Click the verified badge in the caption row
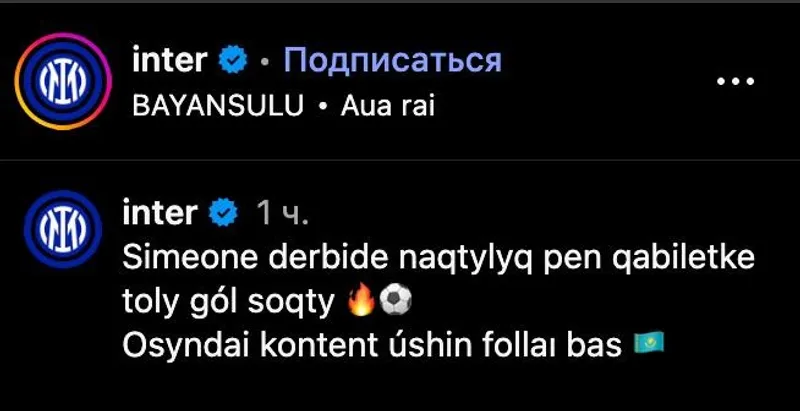The height and width of the screenshot is (411, 800). point(222,213)
